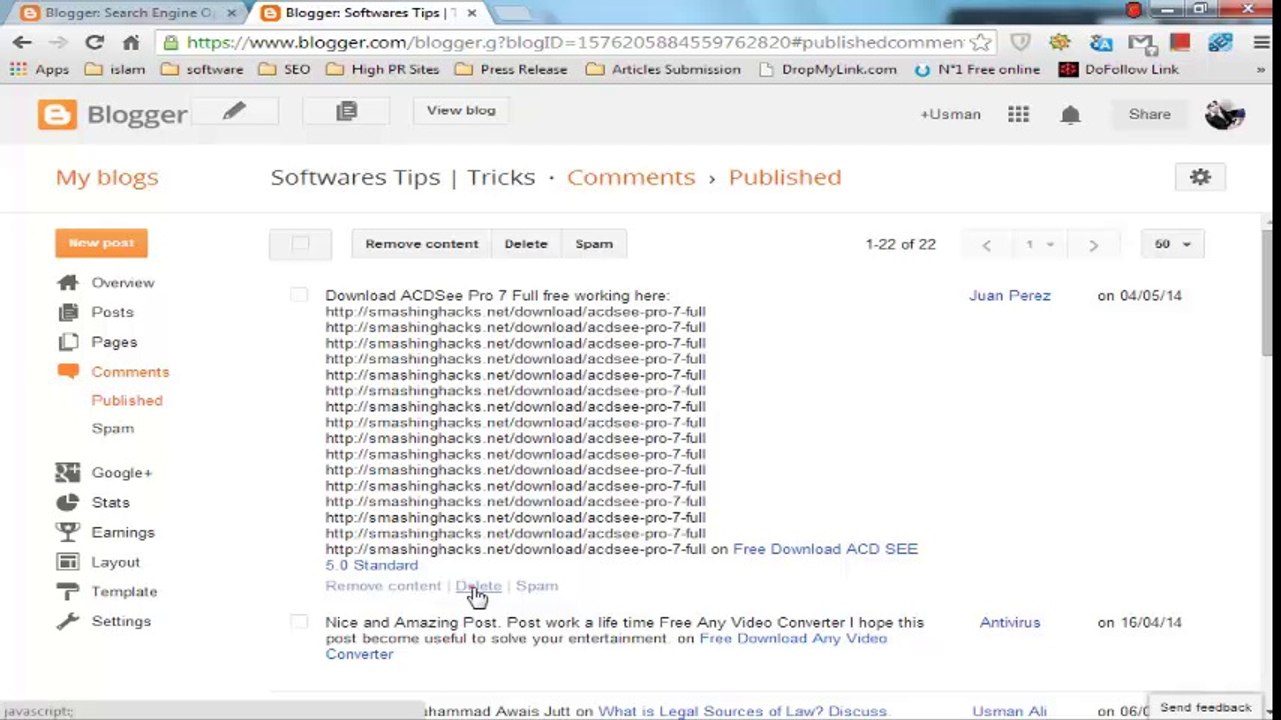This screenshot has height=720, width=1281.
Task: Click the toolbar Delete button
Action: [x=525, y=244]
